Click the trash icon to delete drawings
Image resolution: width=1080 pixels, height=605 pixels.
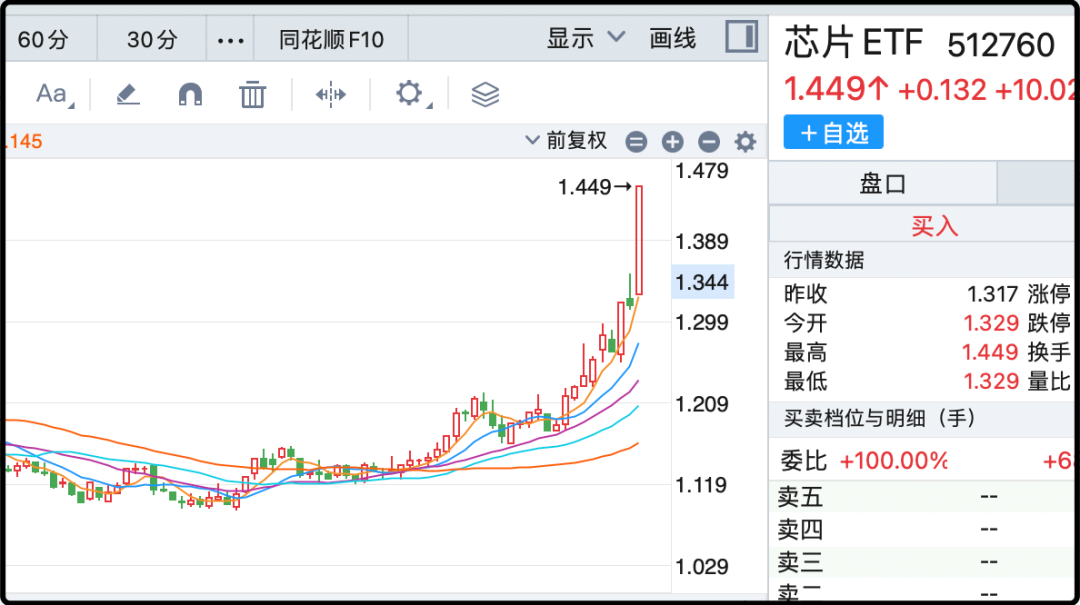coord(252,95)
